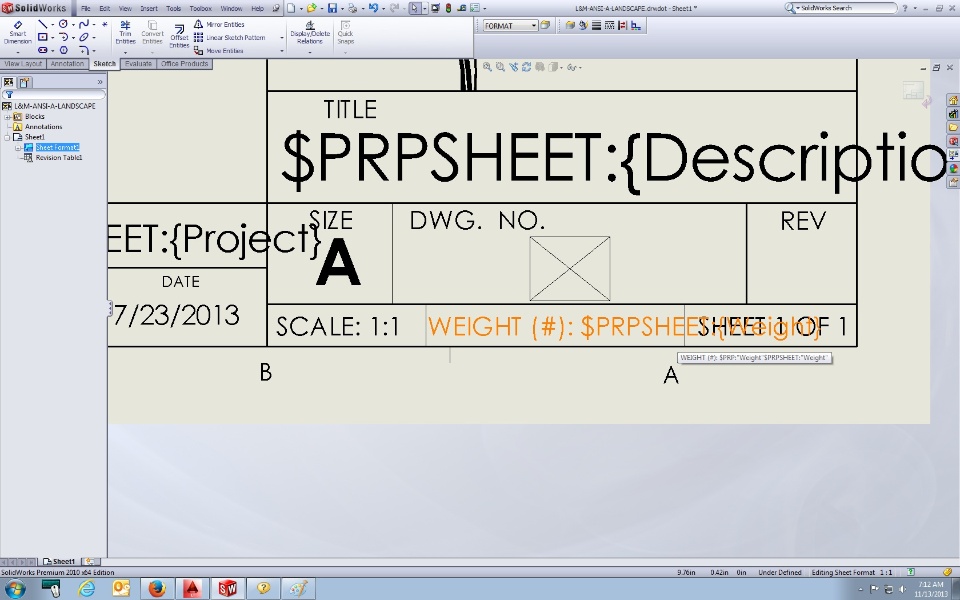Expand the Blocks folder in tree

pyautogui.click(x=7, y=116)
